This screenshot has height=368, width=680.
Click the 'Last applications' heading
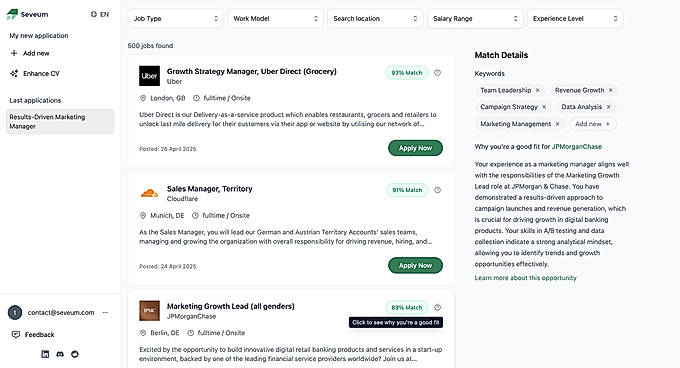(x=35, y=100)
